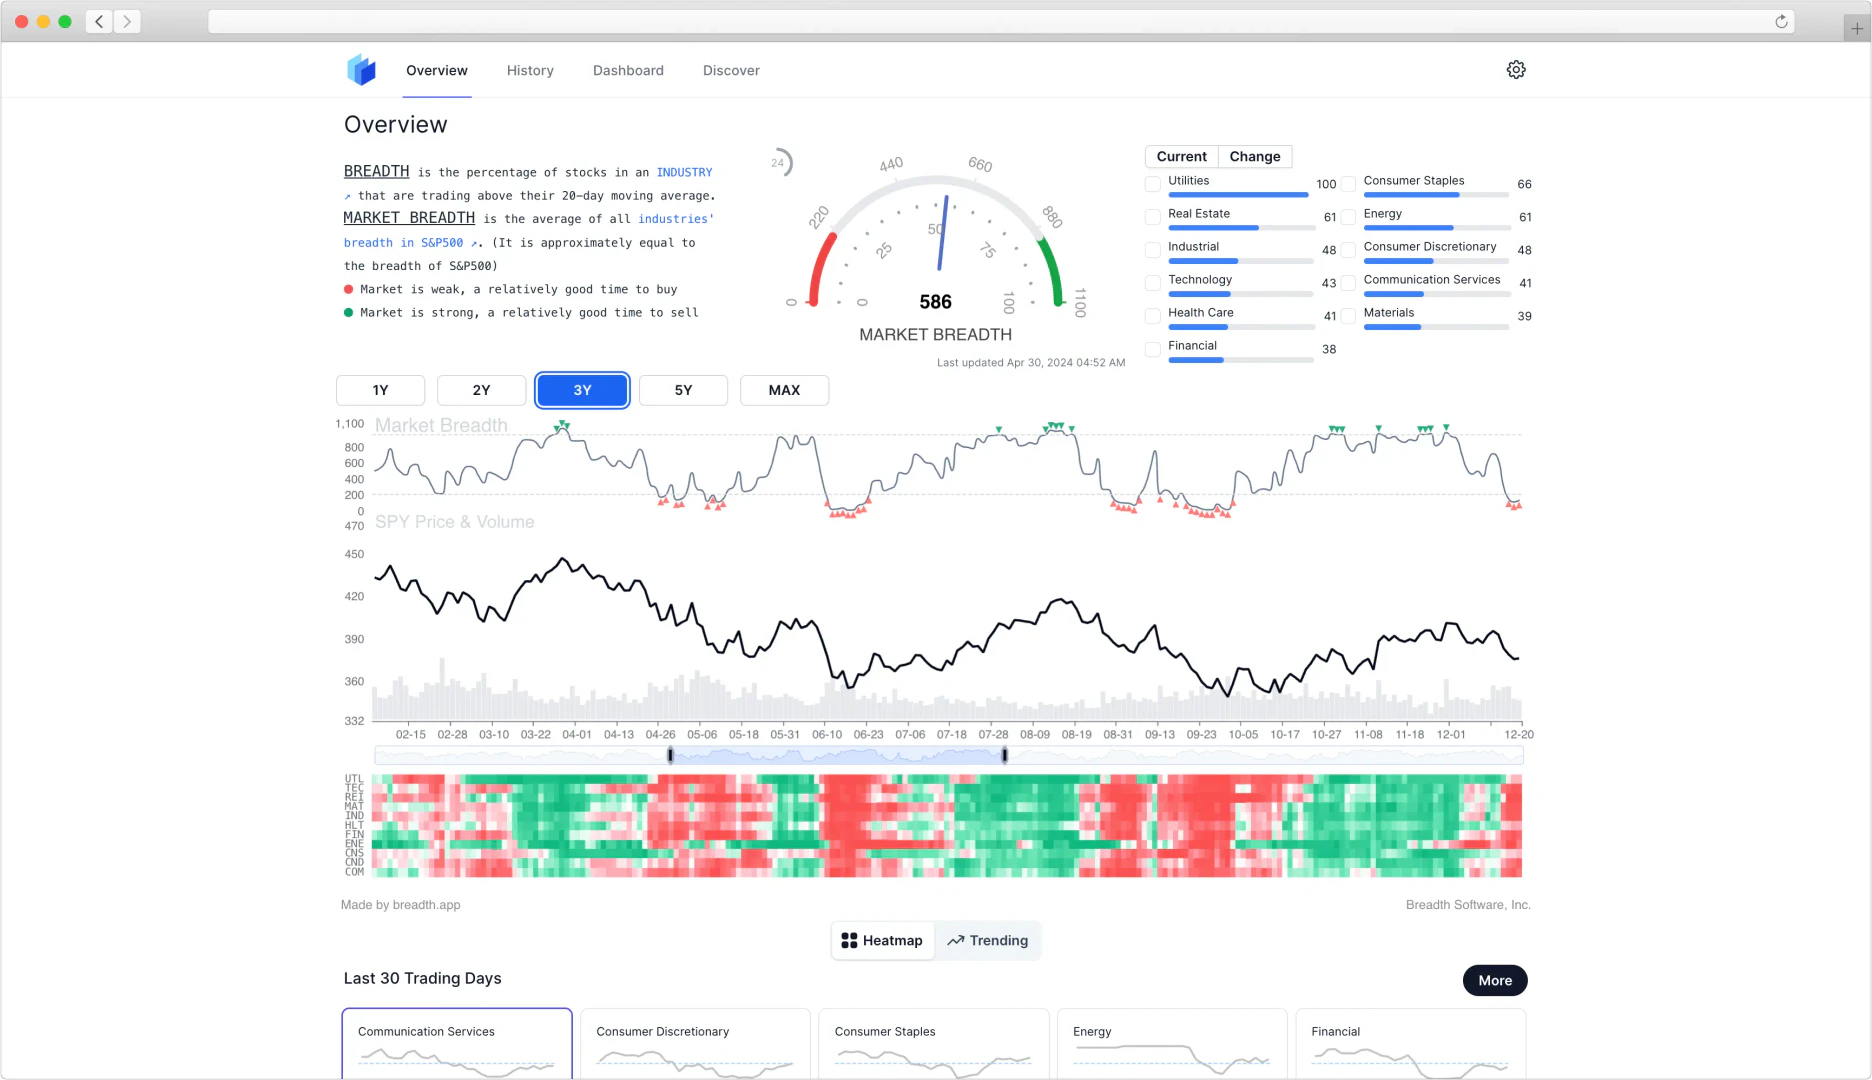The image size is (1872, 1080).
Task: Go forward using the browser forward arrow
Action: pyautogui.click(x=127, y=22)
